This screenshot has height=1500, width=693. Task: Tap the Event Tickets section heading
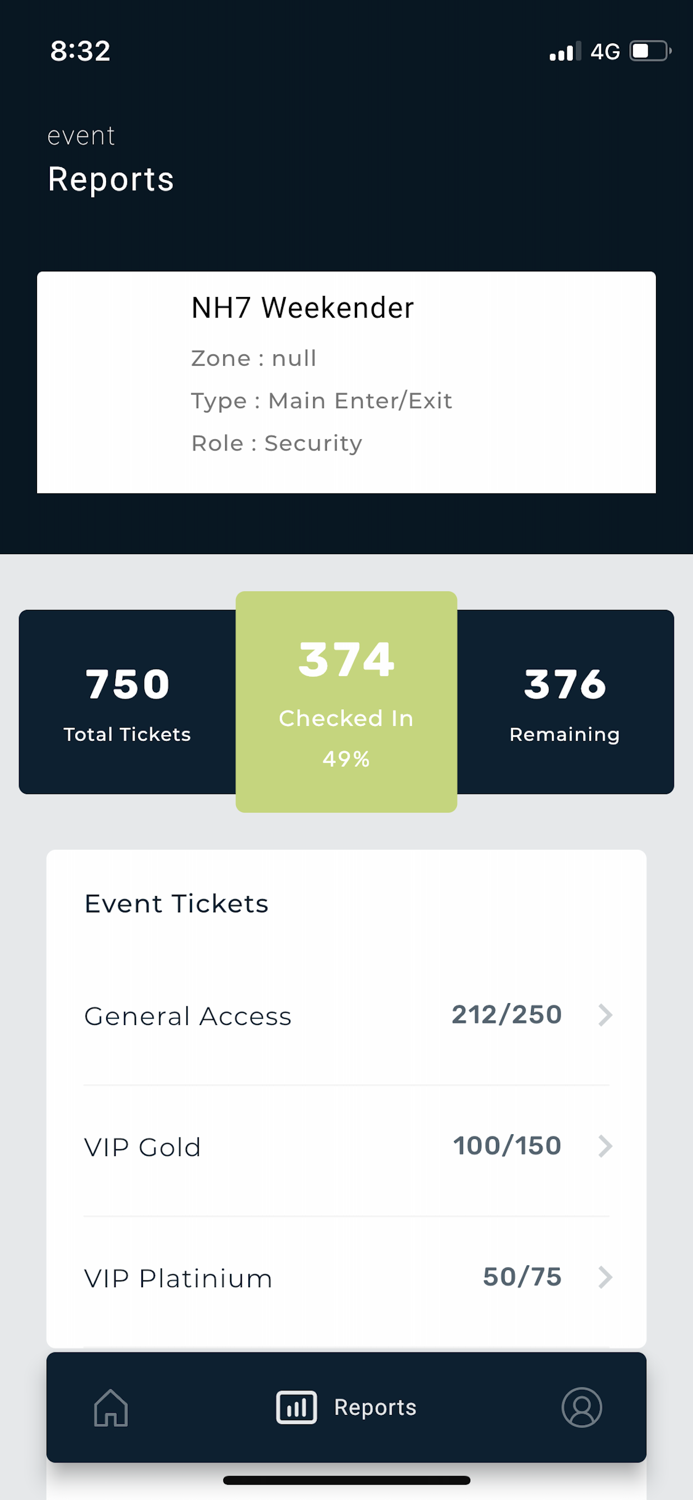[176, 903]
